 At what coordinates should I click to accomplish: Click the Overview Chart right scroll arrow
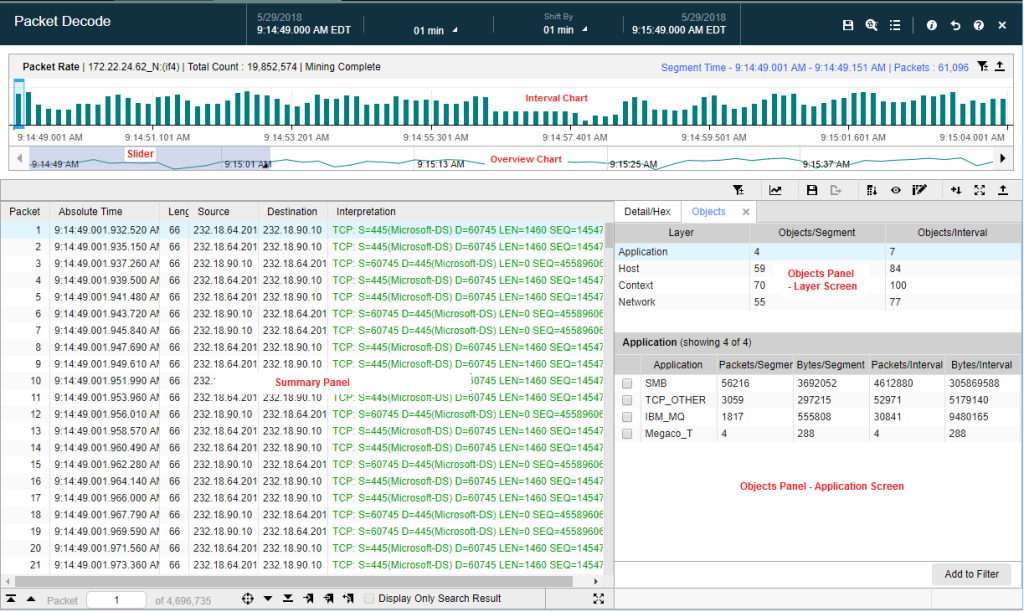pos(1002,159)
